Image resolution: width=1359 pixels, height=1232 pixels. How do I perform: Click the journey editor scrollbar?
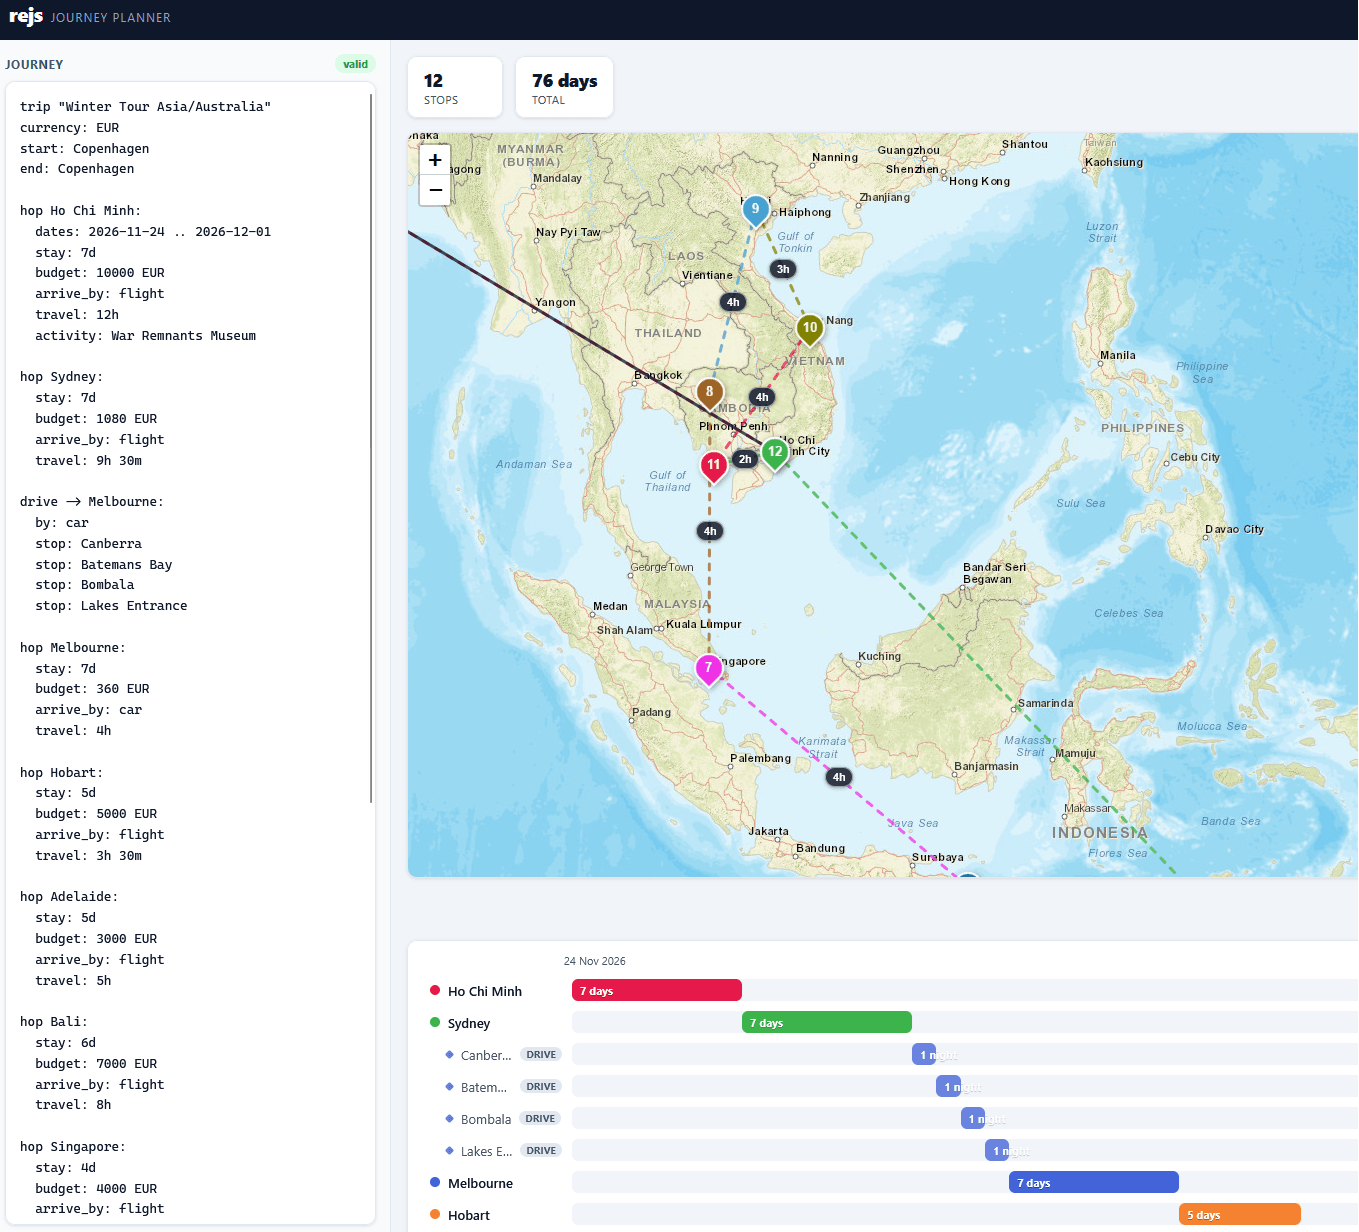(371, 448)
